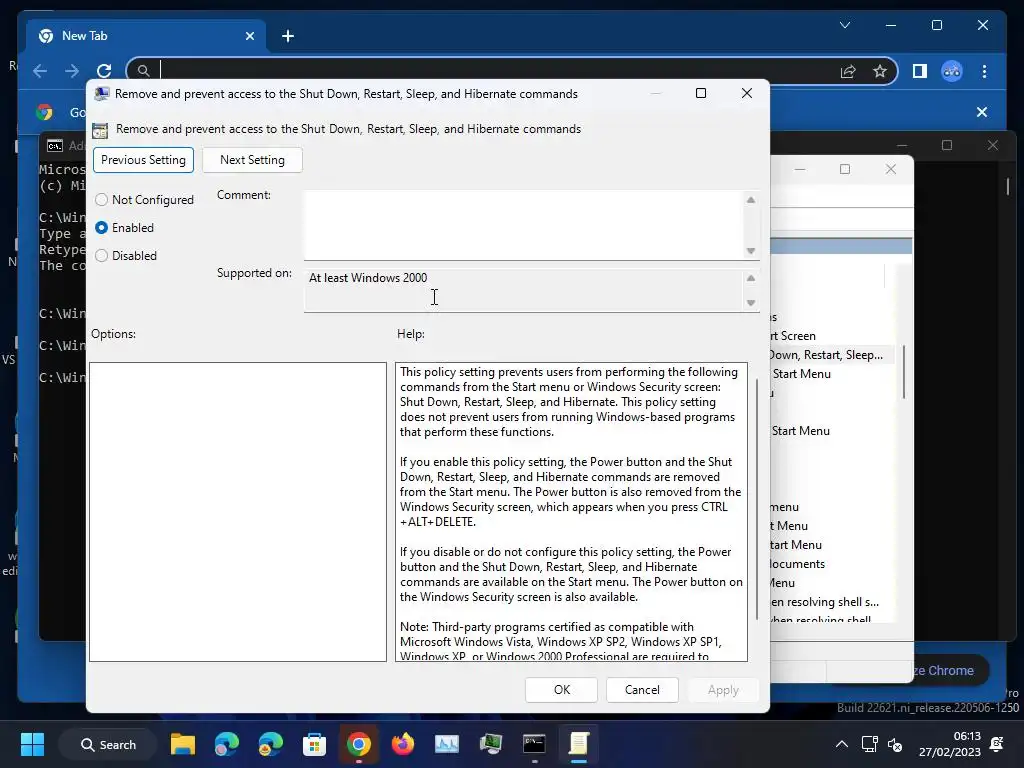The height and width of the screenshot is (768, 1024).
Task: Select the Not Configured radio button
Action: click(101, 200)
